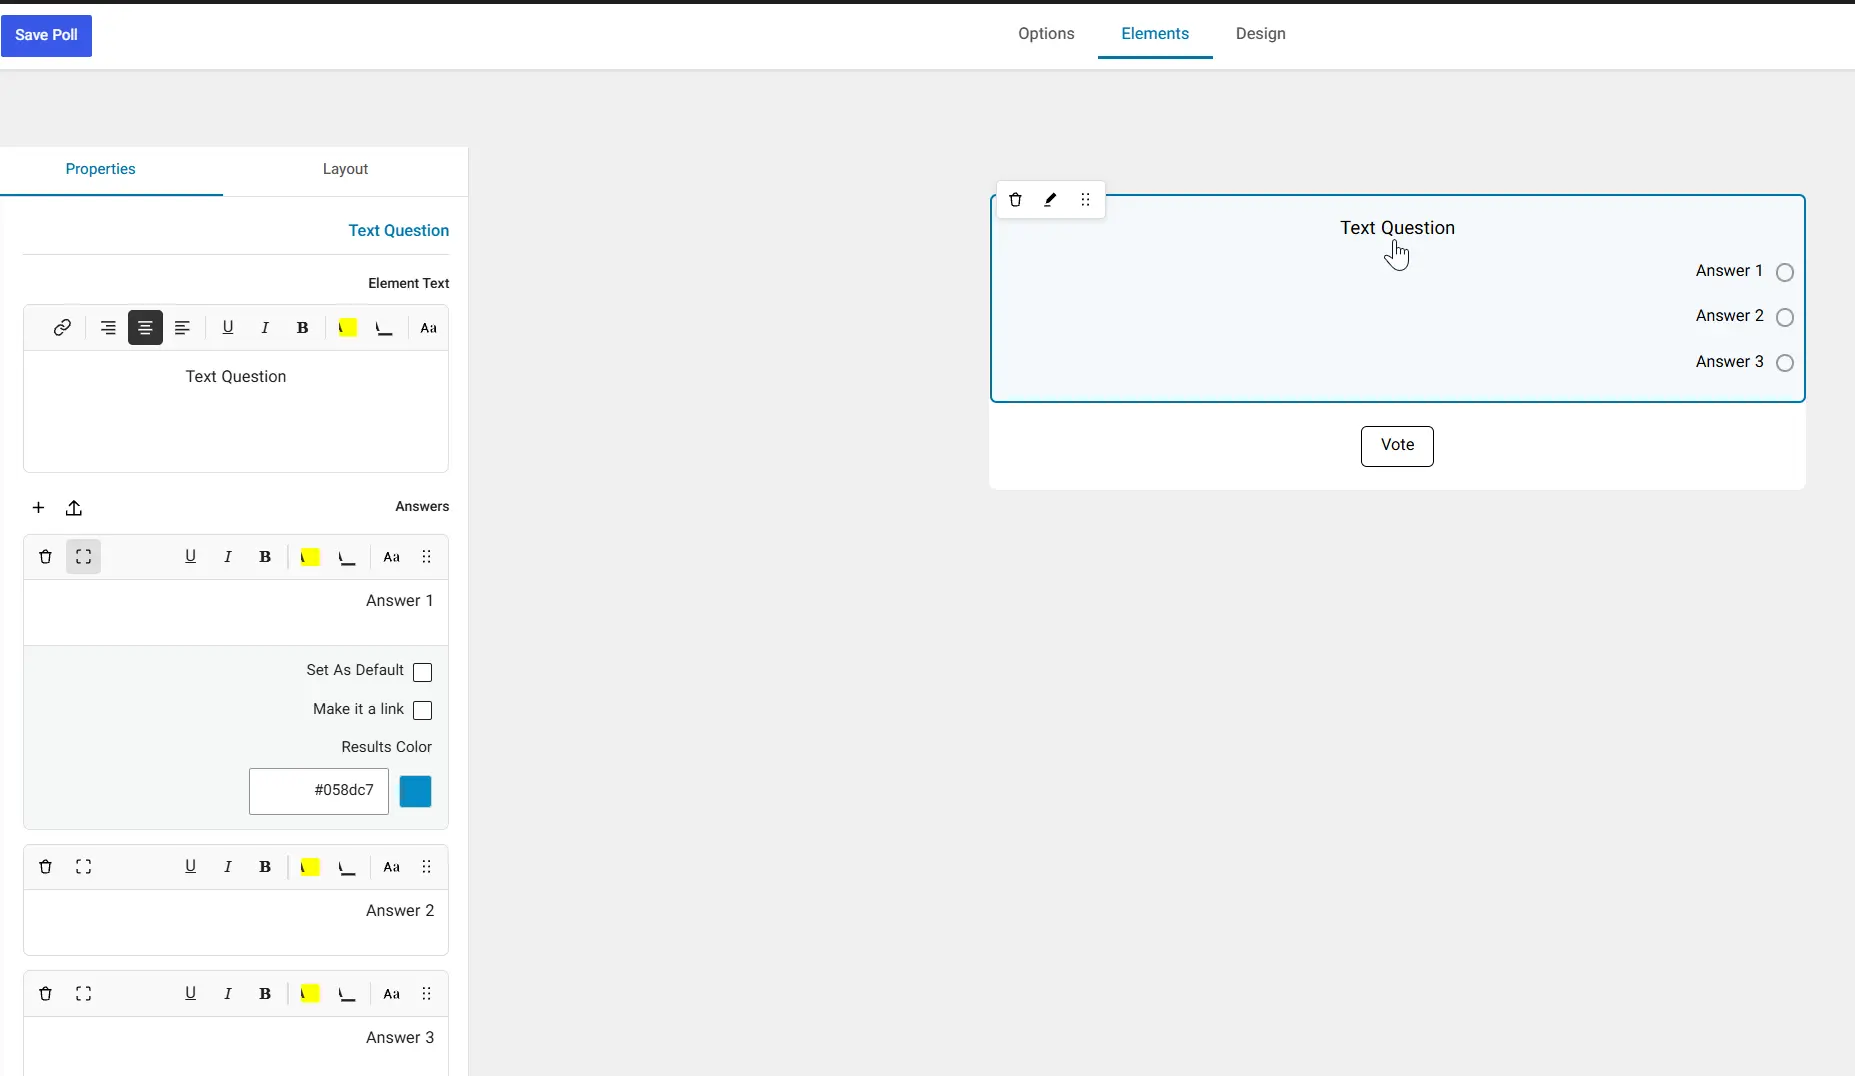This screenshot has height=1076, width=1855.
Task: Delete Answer 3 with trash icon
Action: (45, 994)
